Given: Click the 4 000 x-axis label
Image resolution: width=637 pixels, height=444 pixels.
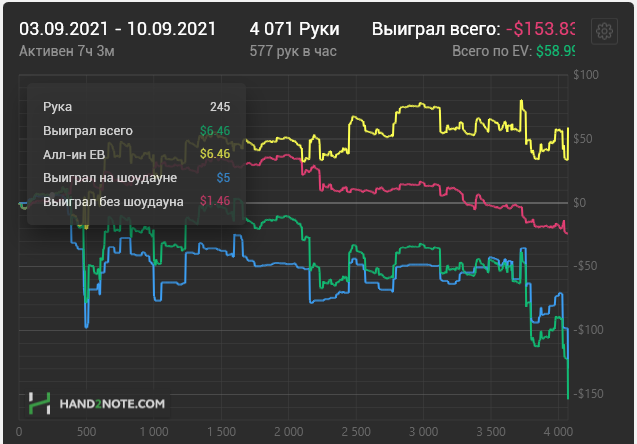Looking at the screenshot, I should click(x=558, y=431).
